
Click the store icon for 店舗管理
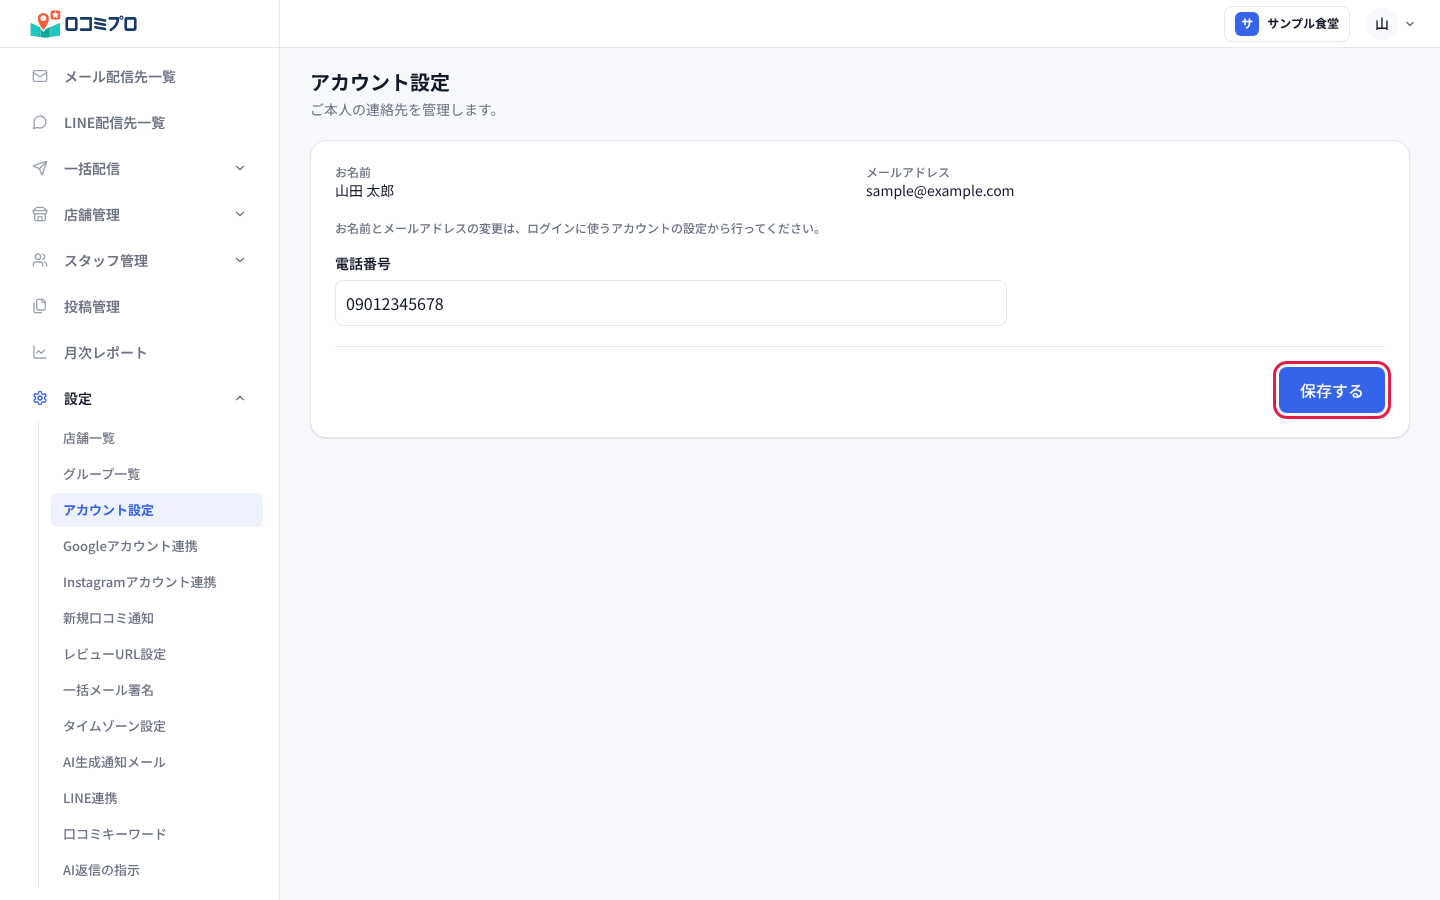(40, 214)
